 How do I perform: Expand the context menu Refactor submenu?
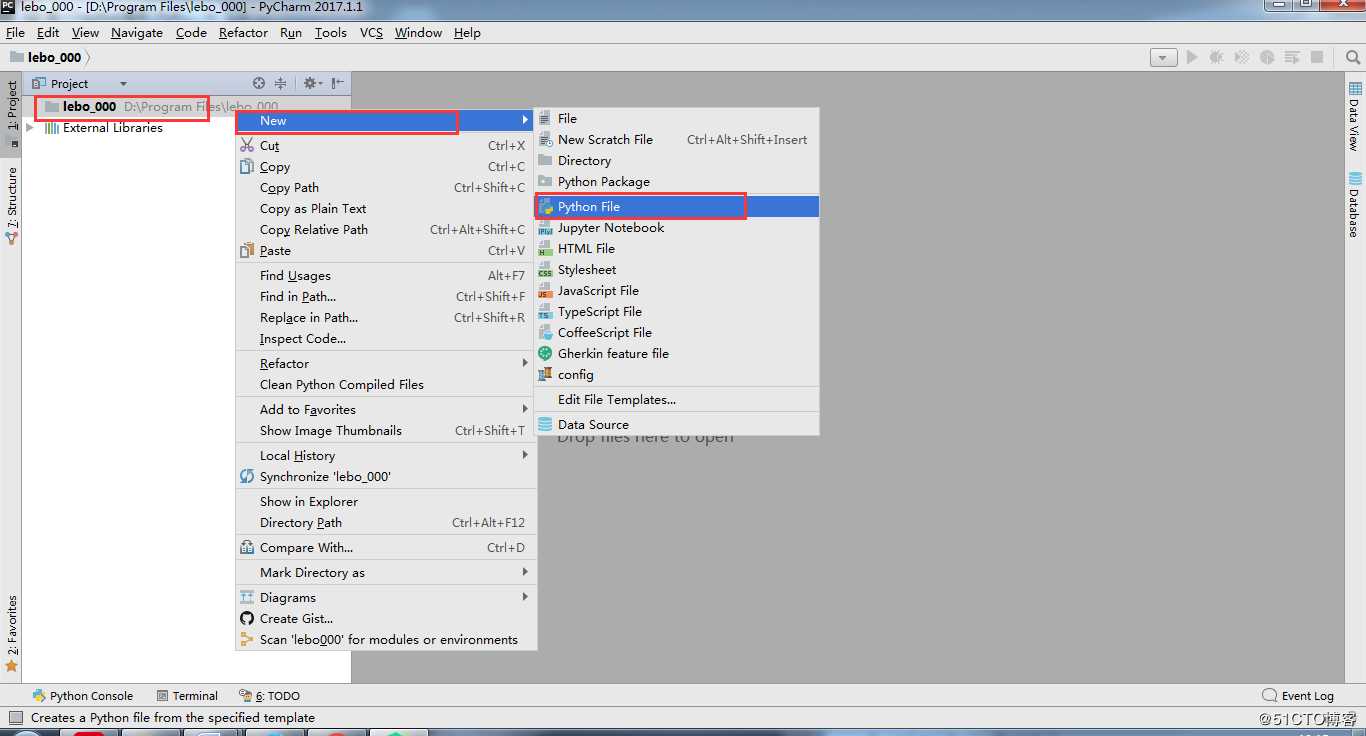tap(385, 363)
